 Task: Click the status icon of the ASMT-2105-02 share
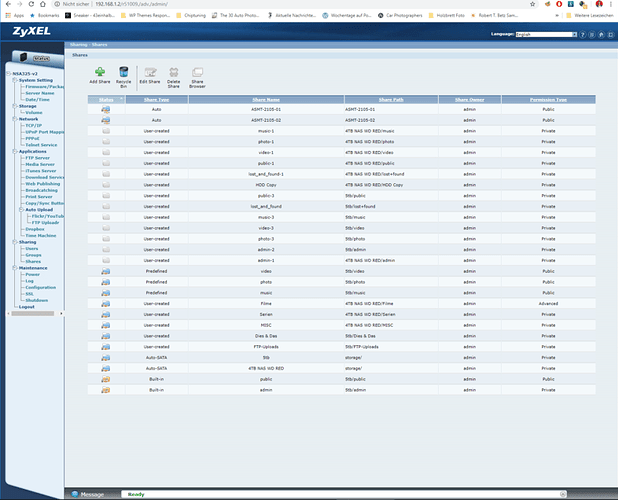(106, 120)
